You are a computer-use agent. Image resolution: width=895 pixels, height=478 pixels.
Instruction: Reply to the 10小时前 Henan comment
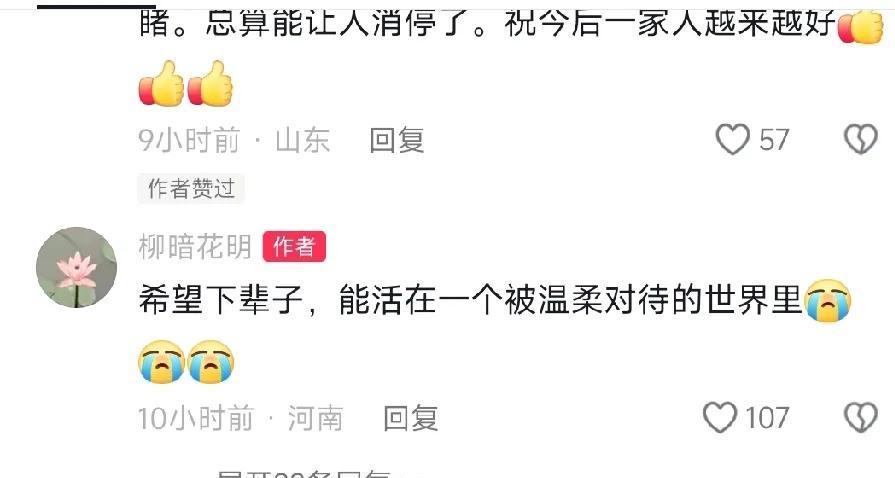[410, 418]
